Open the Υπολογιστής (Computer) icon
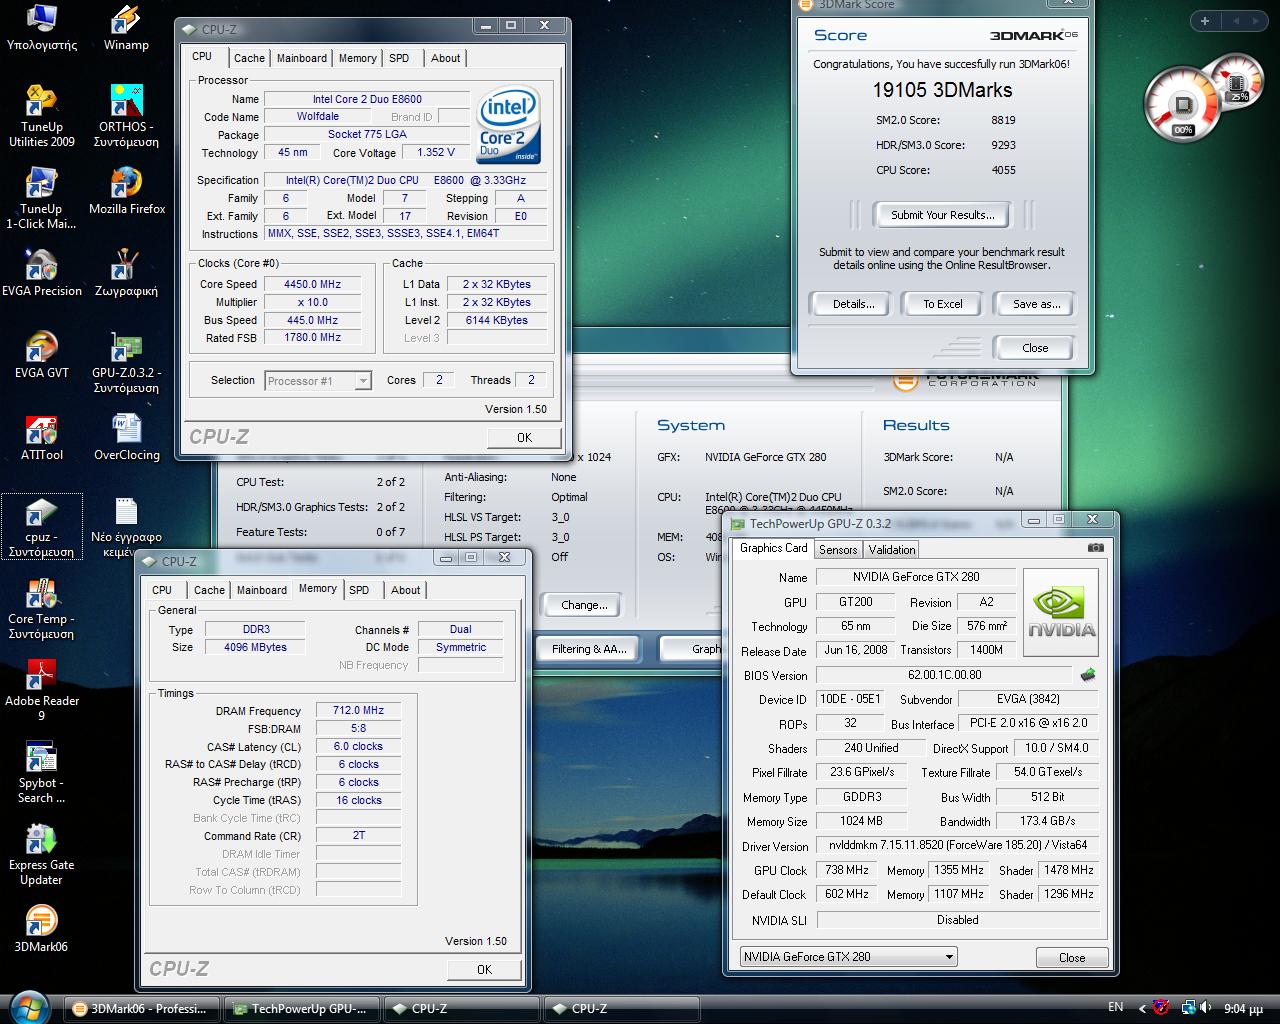 tap(41, 27)
